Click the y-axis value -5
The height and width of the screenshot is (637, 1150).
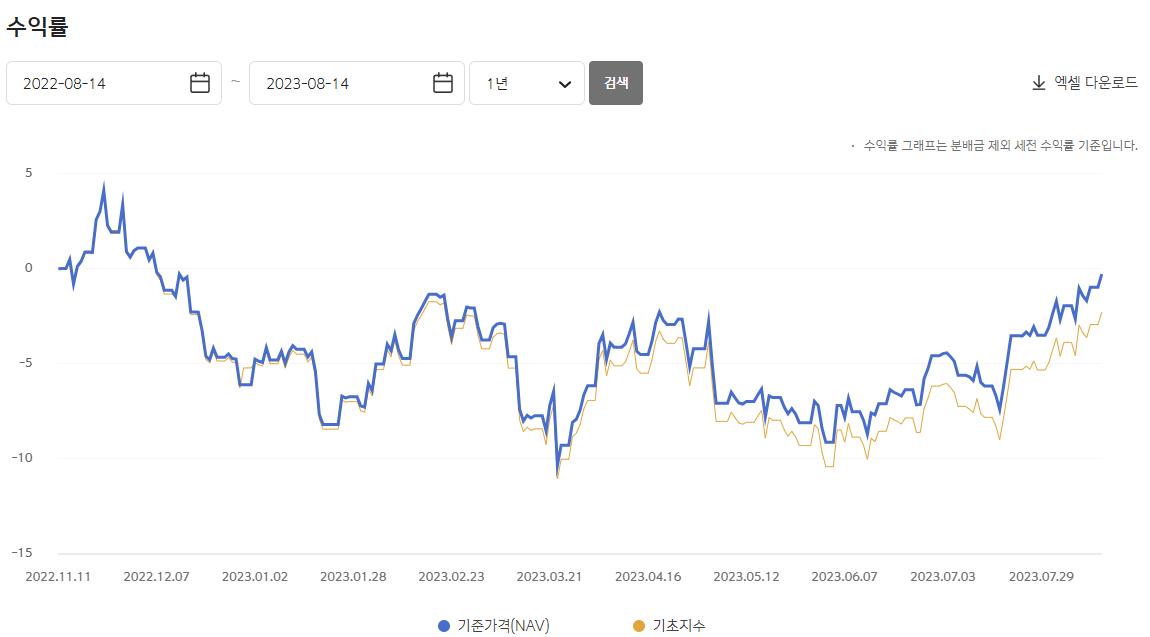tap(26, 363)
